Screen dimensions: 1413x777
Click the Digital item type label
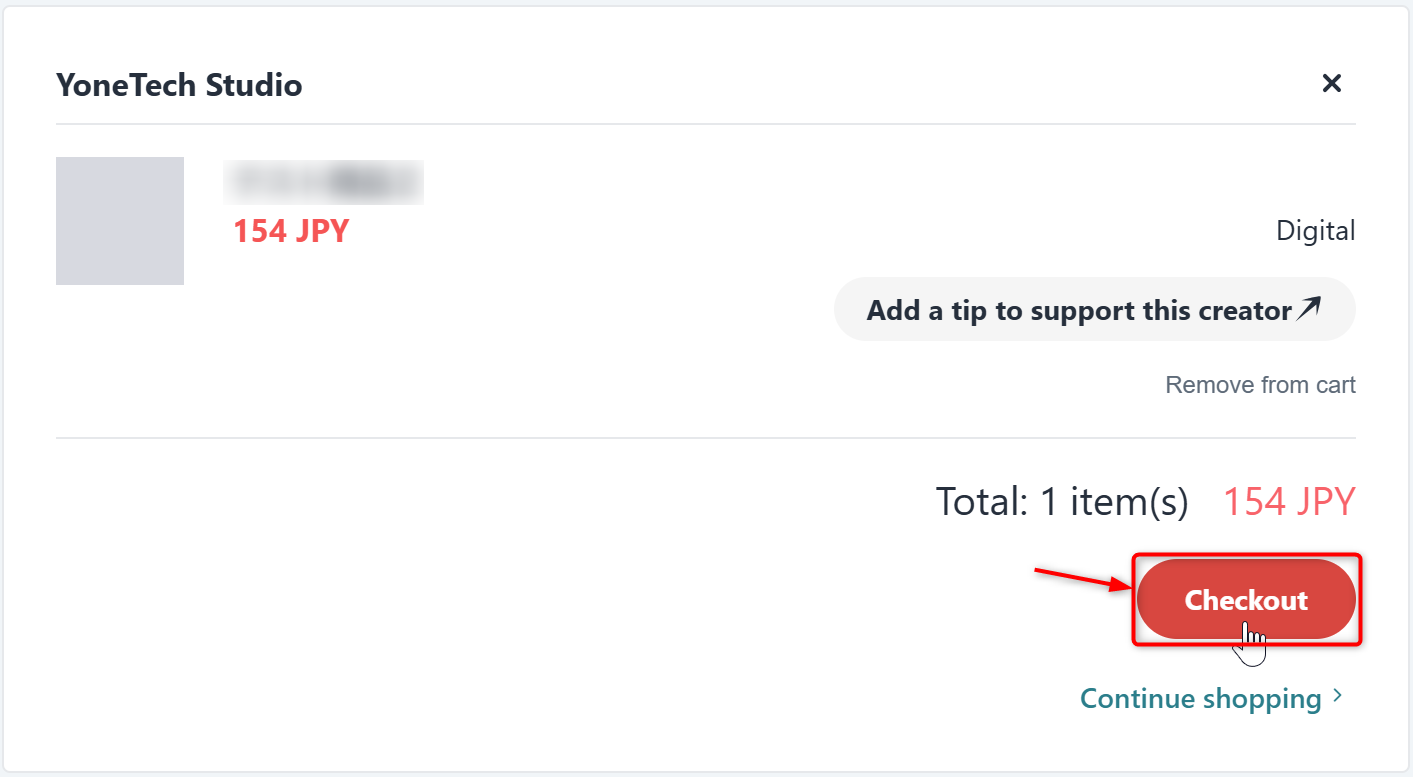pyautogui.click(x=1315, y=231)
